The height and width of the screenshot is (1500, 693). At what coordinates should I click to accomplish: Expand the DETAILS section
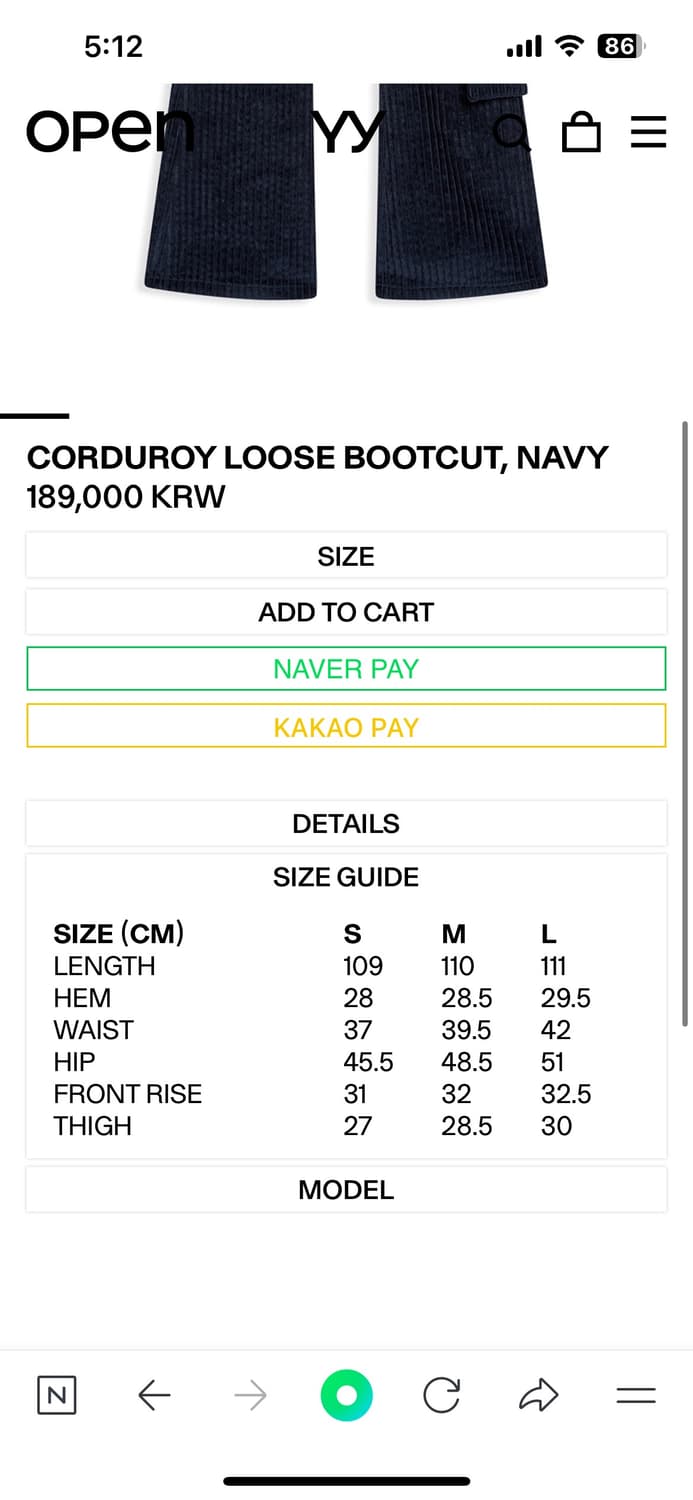[346, 823]
